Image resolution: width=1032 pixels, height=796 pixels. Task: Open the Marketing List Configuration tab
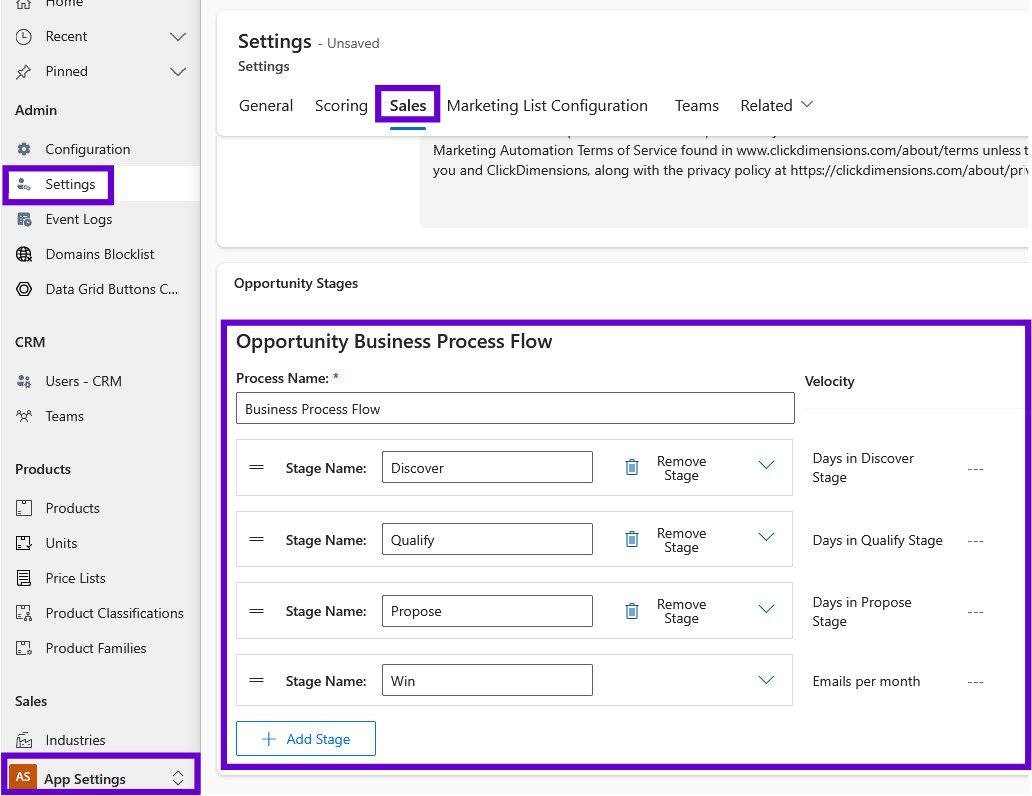pos(547,106)
